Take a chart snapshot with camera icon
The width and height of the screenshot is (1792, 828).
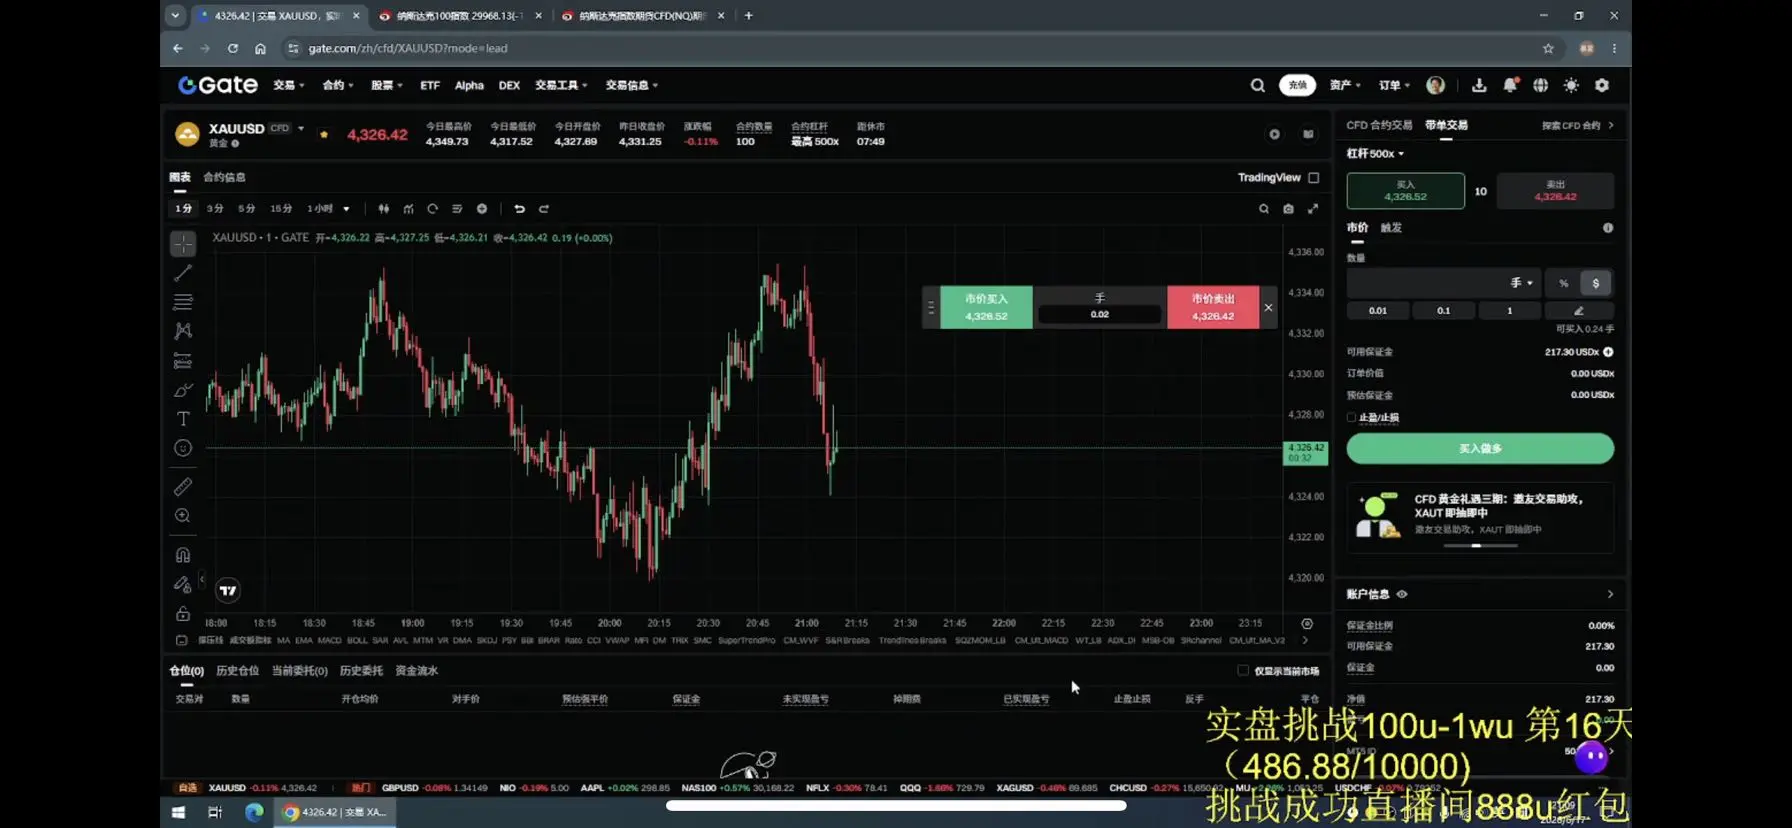tap(1288, 209)
